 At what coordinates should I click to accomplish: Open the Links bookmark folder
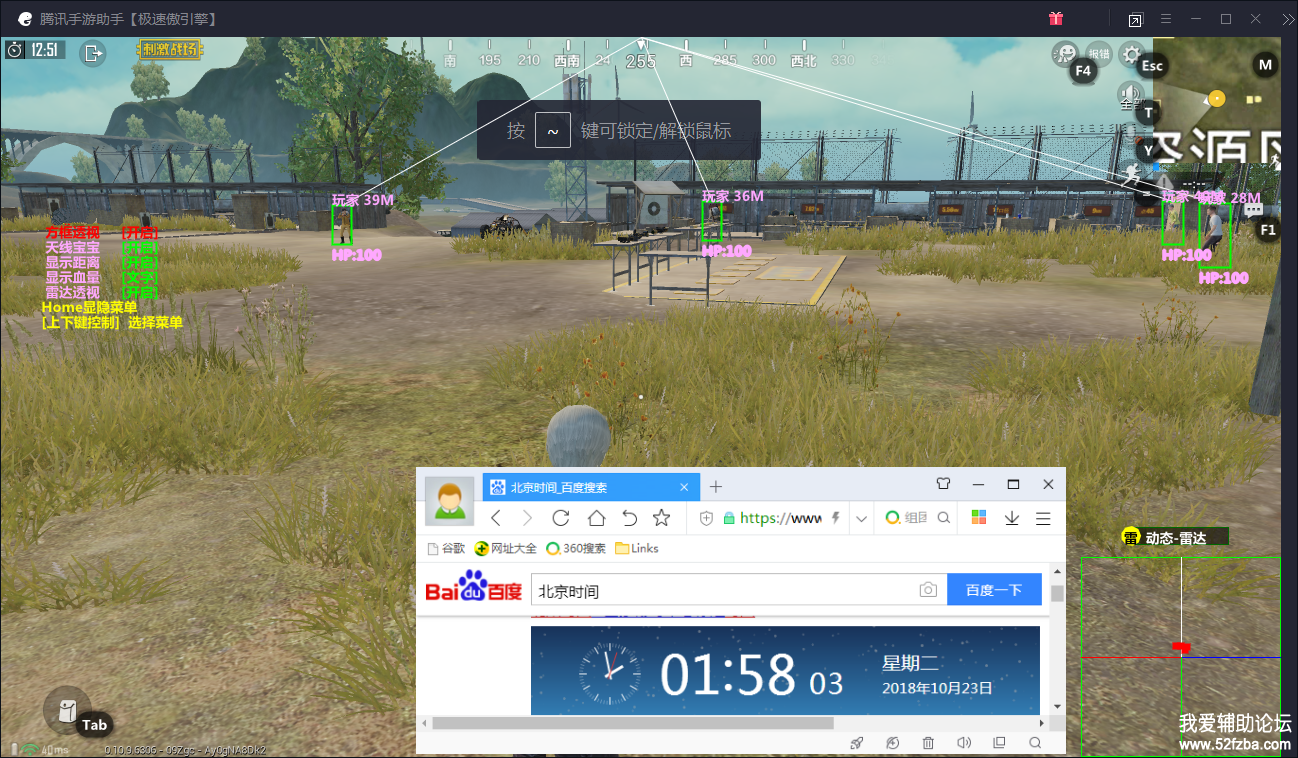(637, 548)
